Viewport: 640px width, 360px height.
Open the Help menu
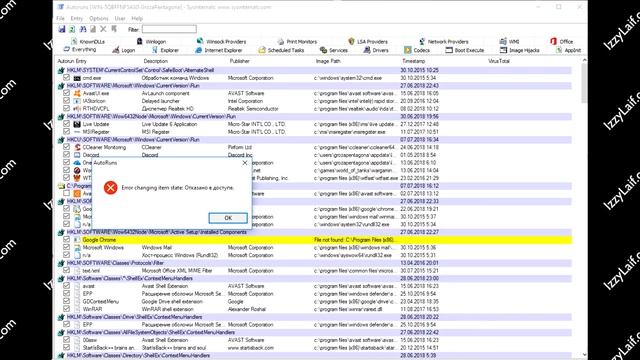click(137, 18)
